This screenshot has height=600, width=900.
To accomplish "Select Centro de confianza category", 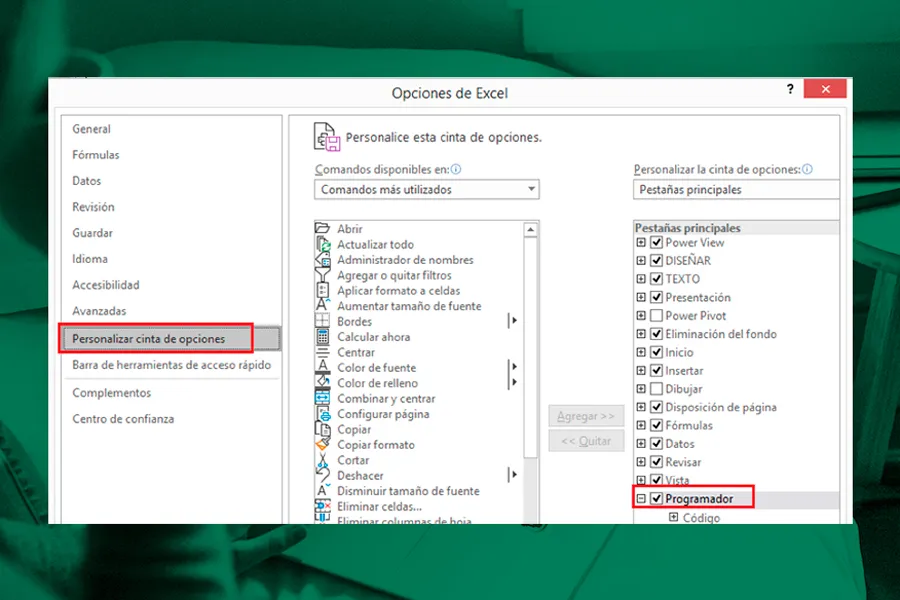I will coord(123,419).
